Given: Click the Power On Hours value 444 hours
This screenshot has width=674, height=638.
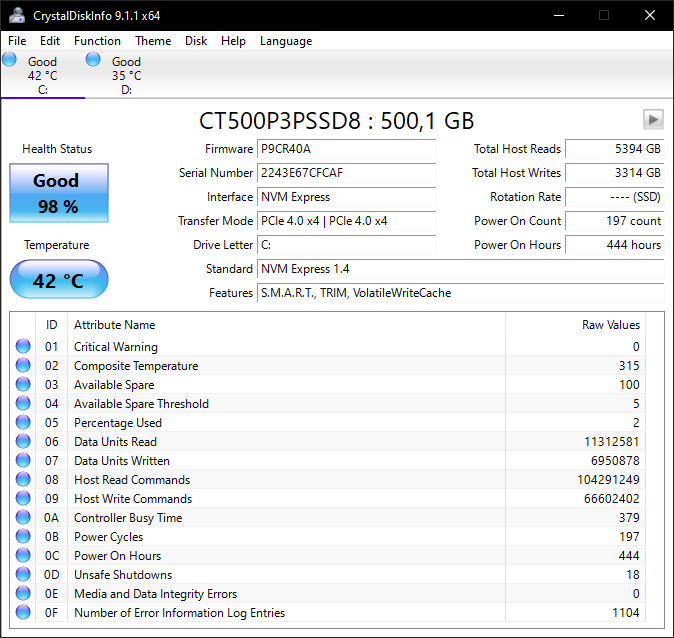Looking at the screenshot, I should pos(615,245).
